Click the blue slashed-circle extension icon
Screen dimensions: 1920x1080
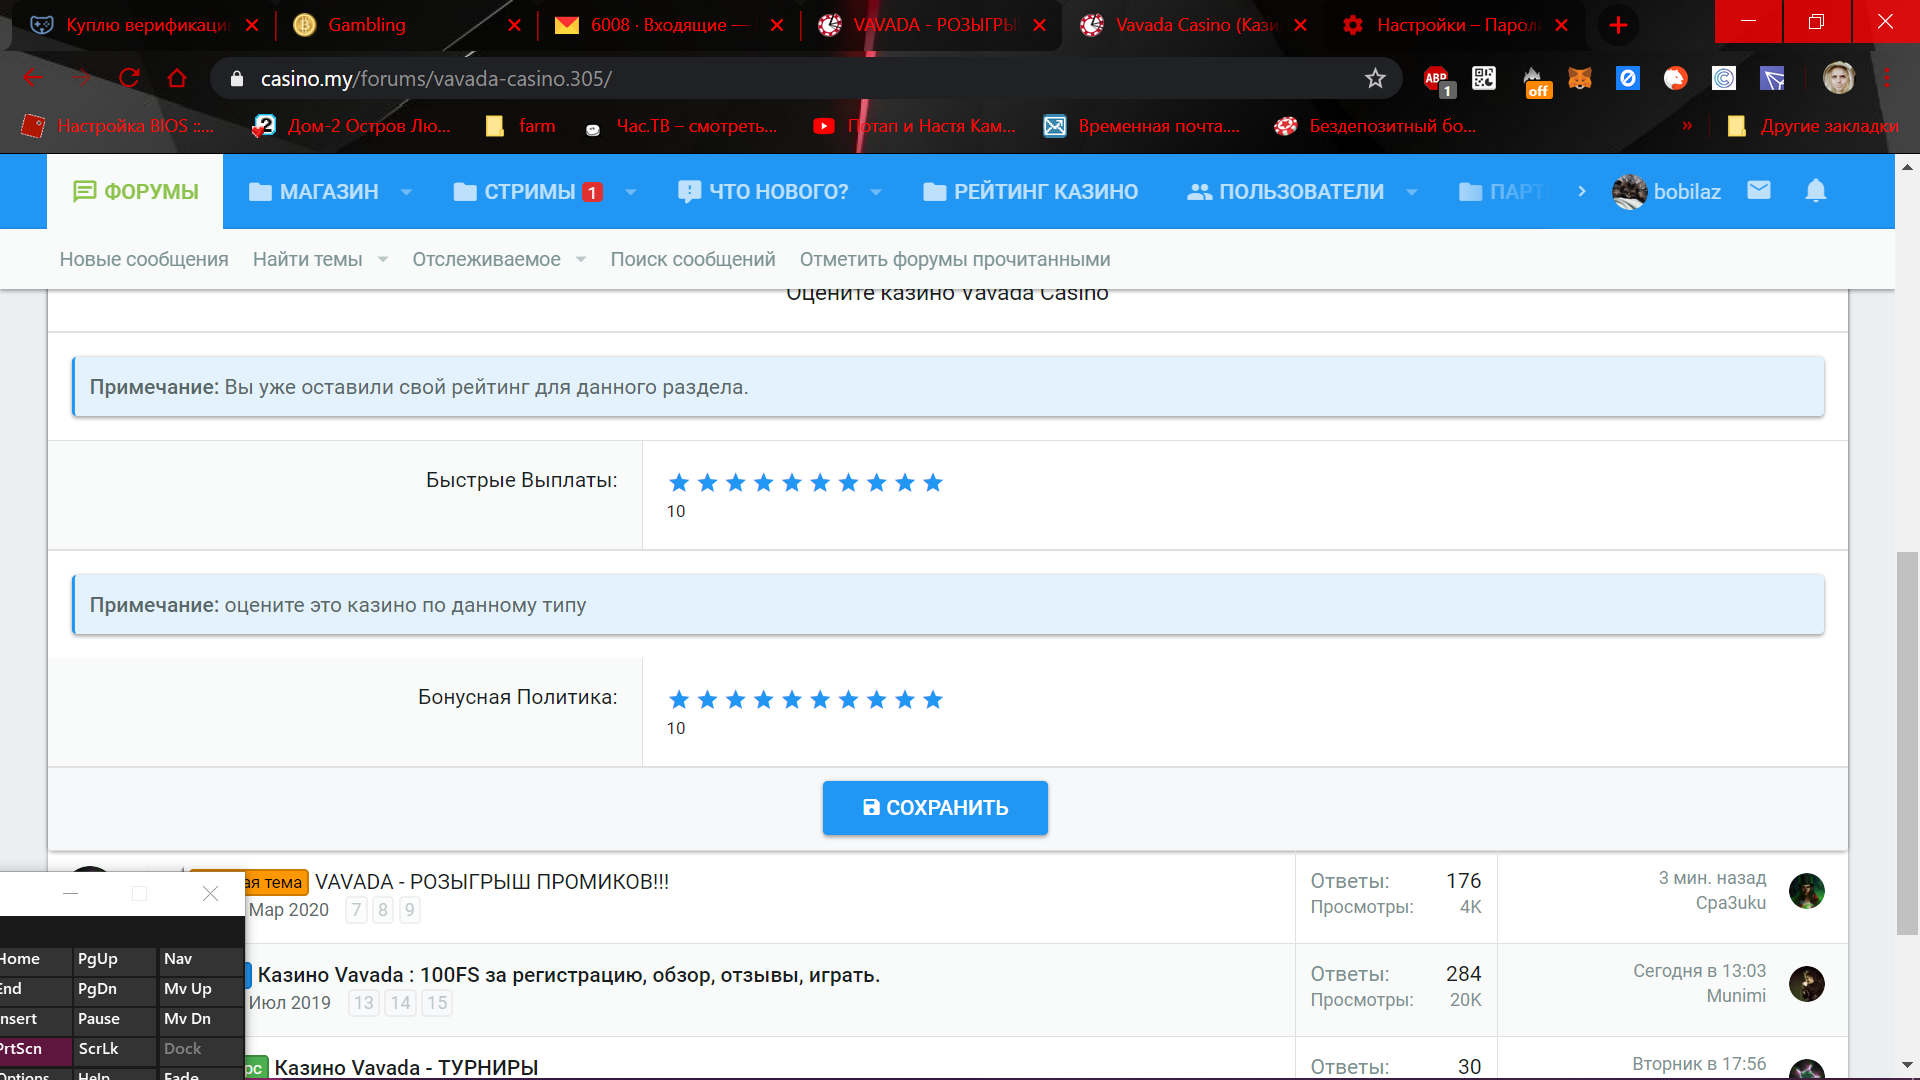click(1628, 78)
